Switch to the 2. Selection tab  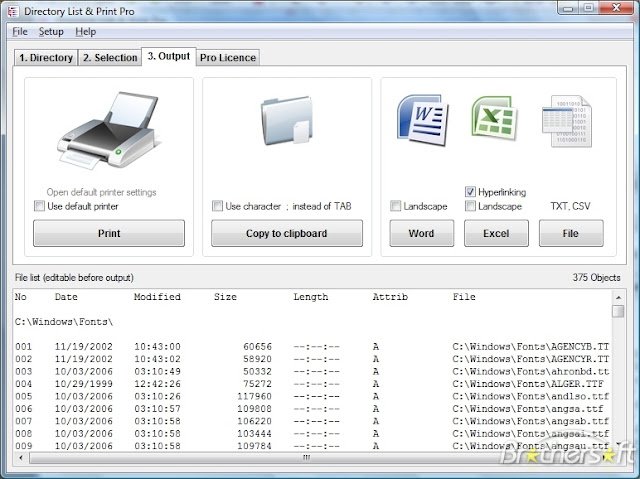[110, 58]
